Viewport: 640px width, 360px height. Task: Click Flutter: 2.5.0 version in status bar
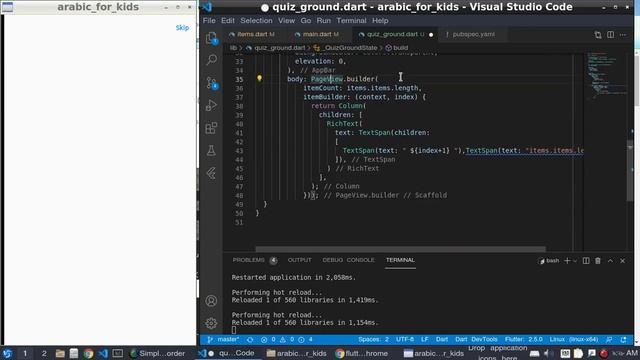click(524, 340)
